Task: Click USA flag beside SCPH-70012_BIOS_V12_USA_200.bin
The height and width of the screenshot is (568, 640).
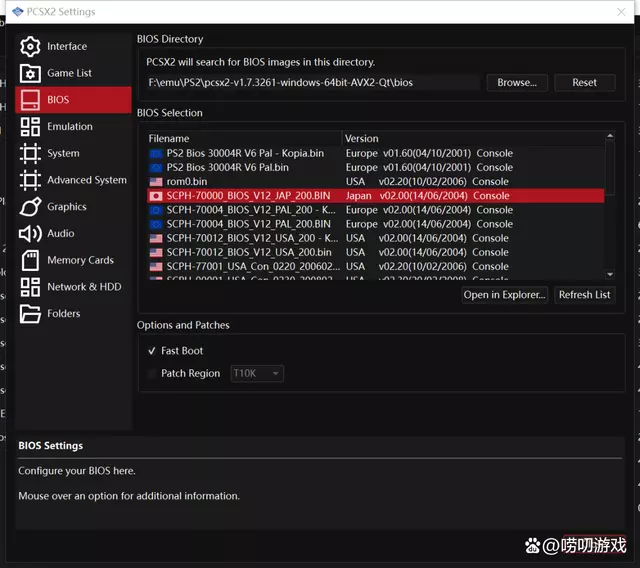Action: pos(156,253)
